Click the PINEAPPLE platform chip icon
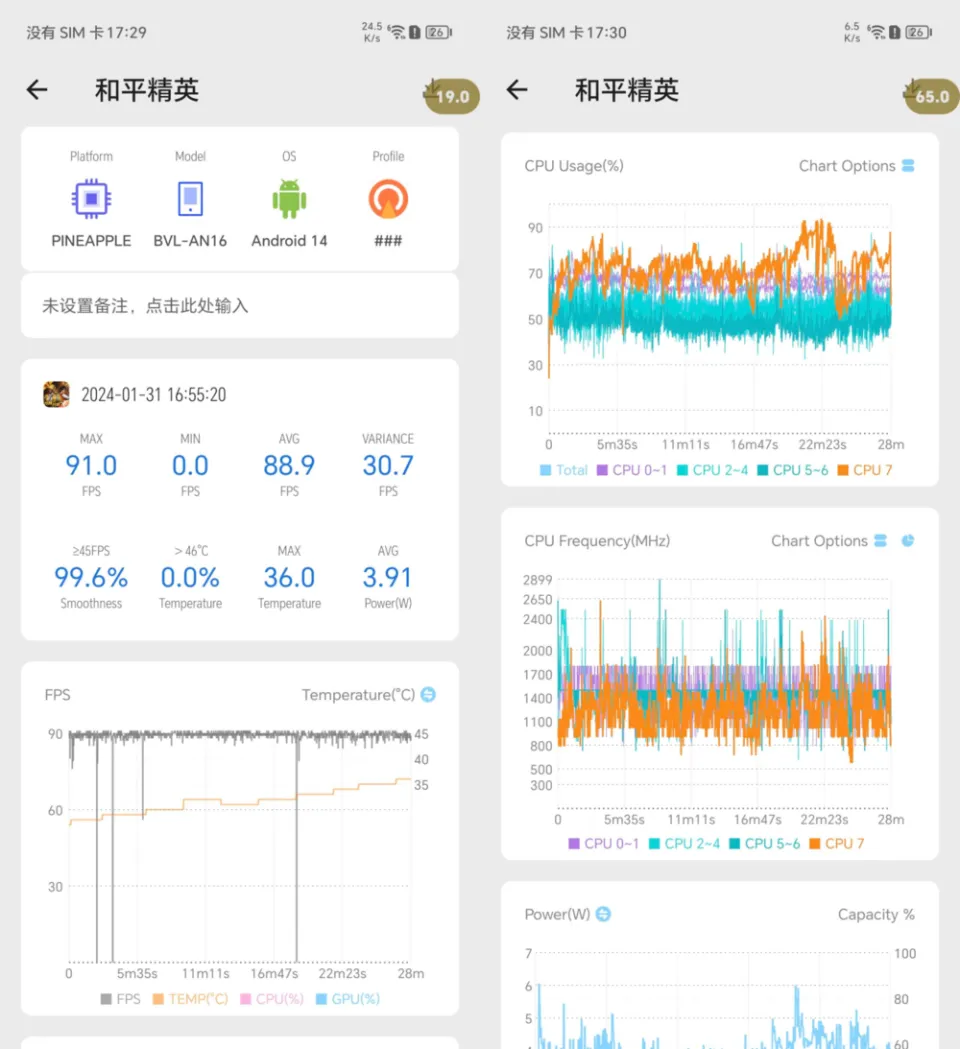 pyautogui.click(x=91, y=199)
